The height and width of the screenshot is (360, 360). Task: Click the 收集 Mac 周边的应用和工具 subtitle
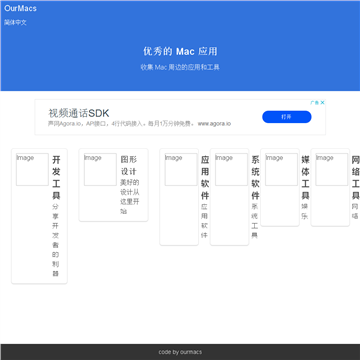pos(180,67)
